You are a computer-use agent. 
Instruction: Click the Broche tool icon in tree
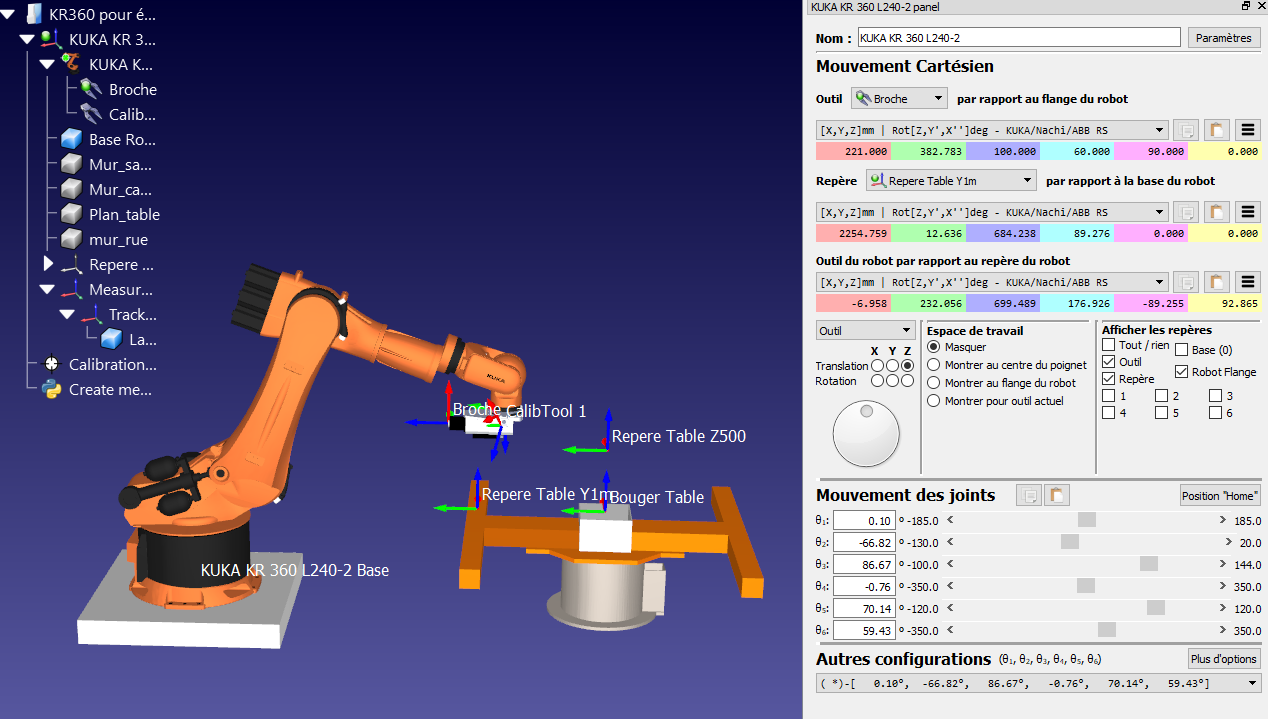(92, 89)
